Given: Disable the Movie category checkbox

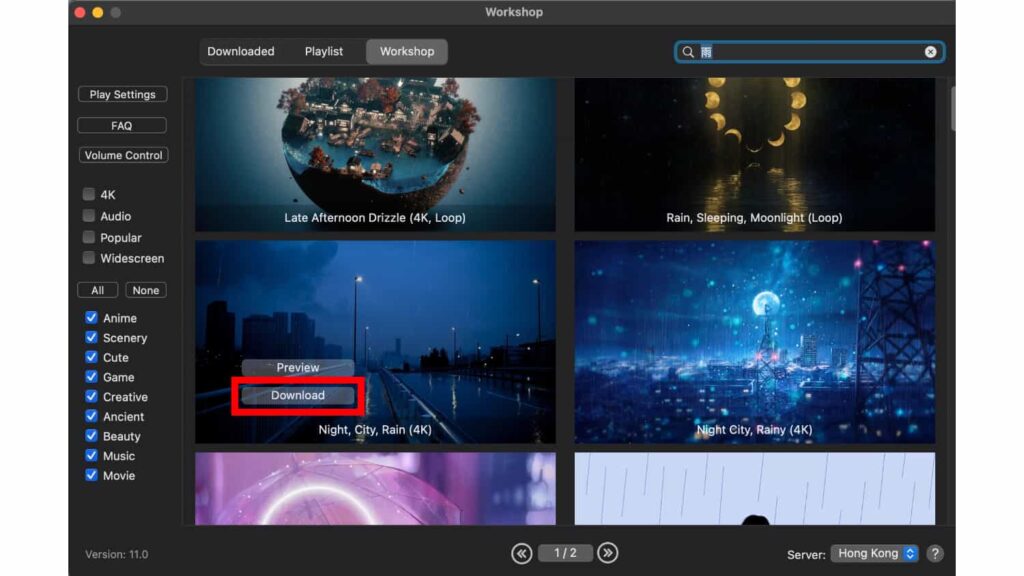Looking at the screenshot, I should coord(92,475).
